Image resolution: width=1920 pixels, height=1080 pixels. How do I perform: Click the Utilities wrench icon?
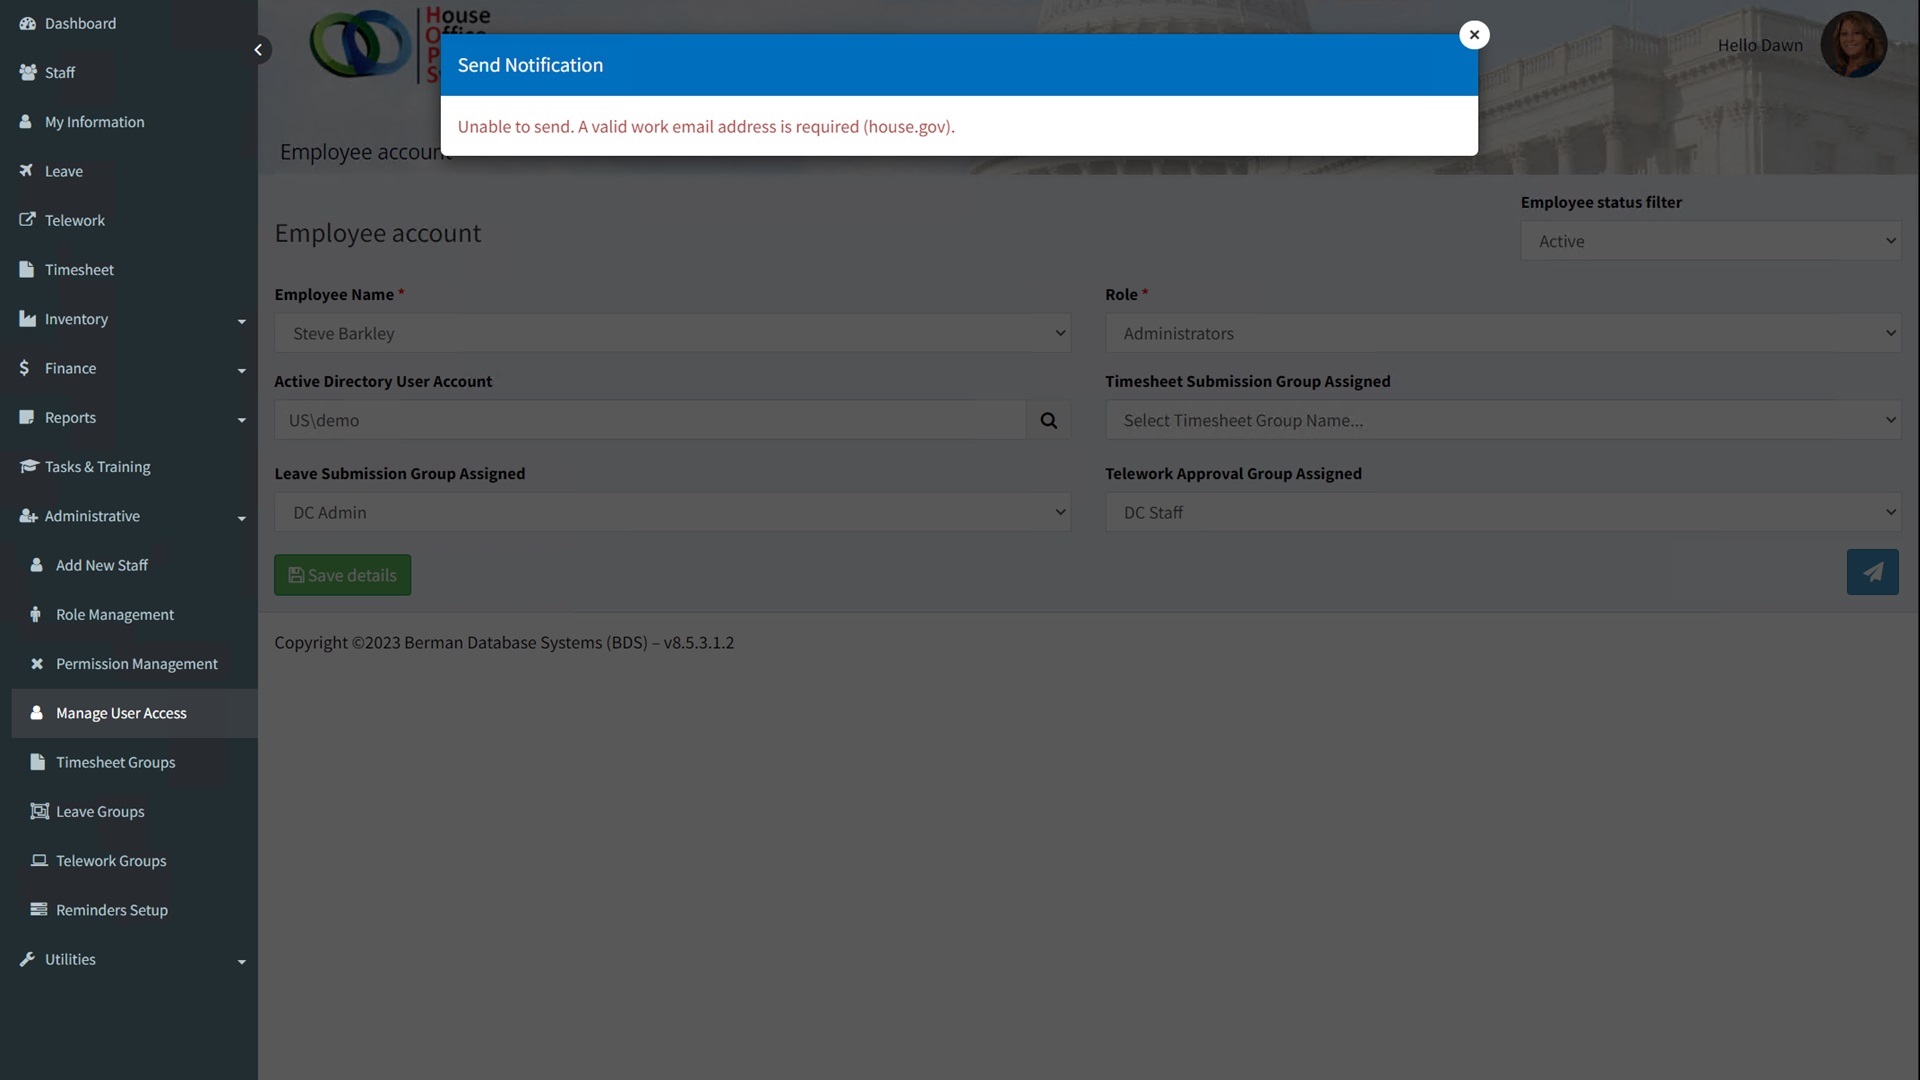(x=27, y=959)
